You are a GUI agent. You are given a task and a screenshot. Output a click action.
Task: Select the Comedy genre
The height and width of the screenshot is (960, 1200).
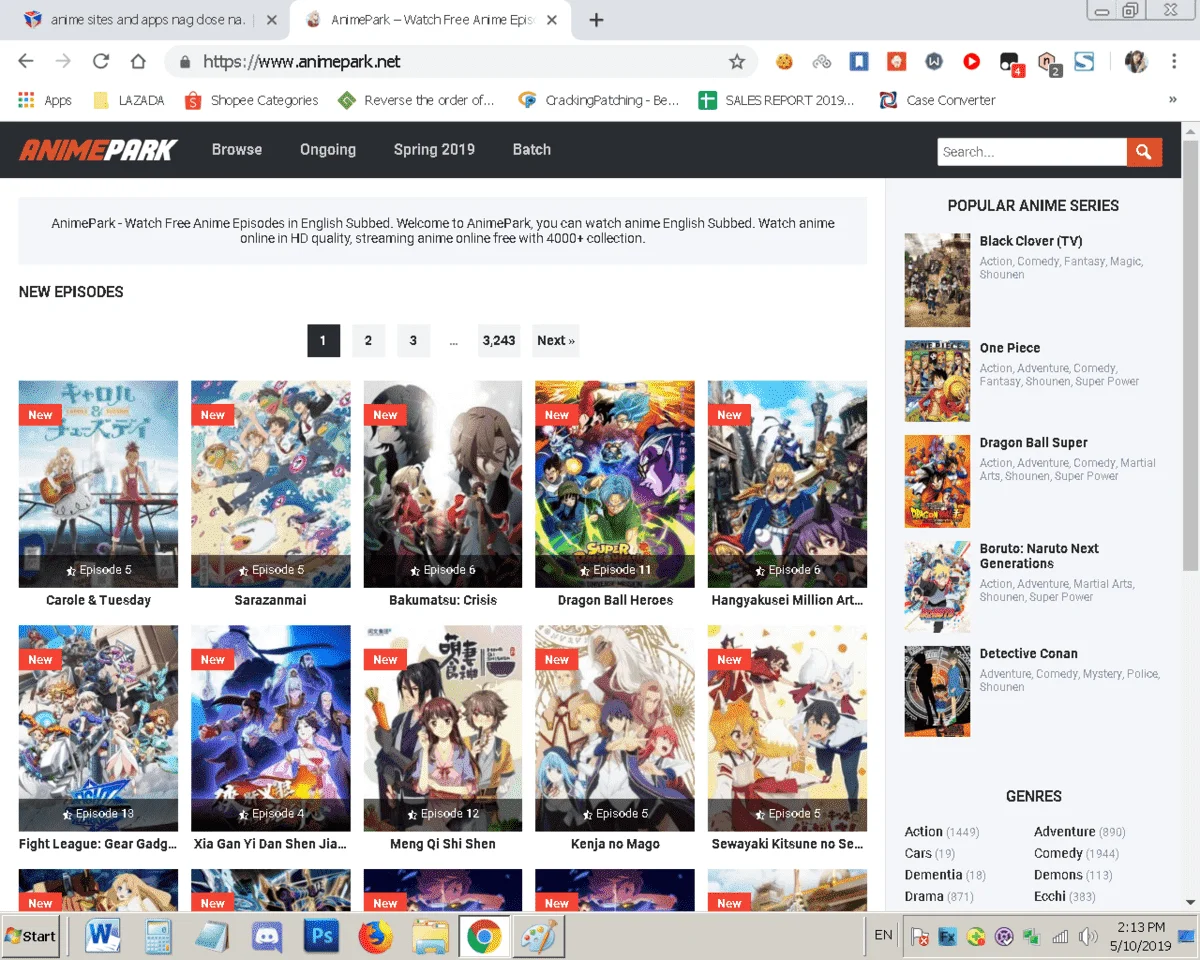(1058, 854)
